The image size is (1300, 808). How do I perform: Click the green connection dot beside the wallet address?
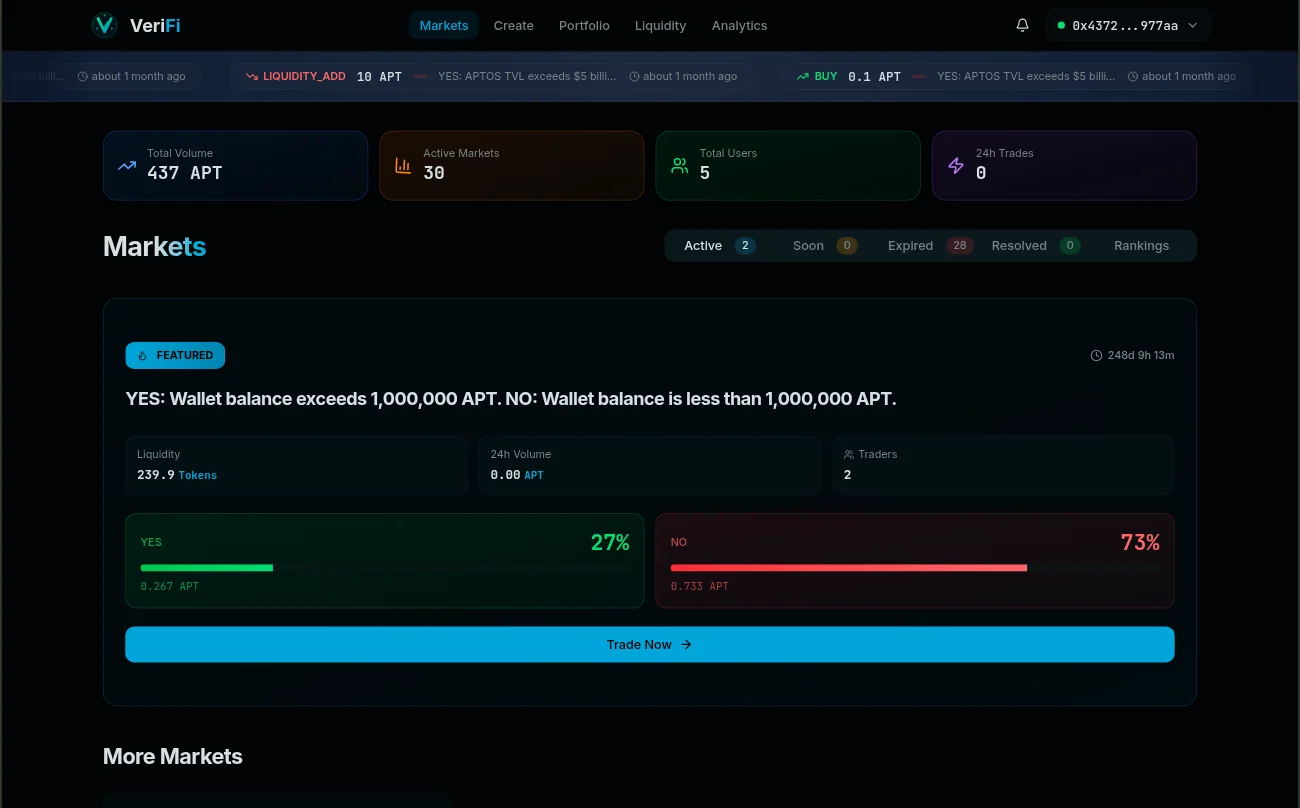point(1059,24)
